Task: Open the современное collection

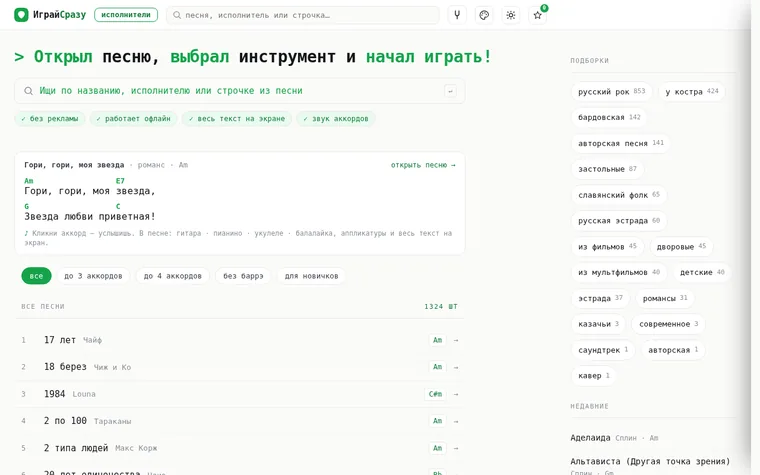Action: (x=668, y=324)
